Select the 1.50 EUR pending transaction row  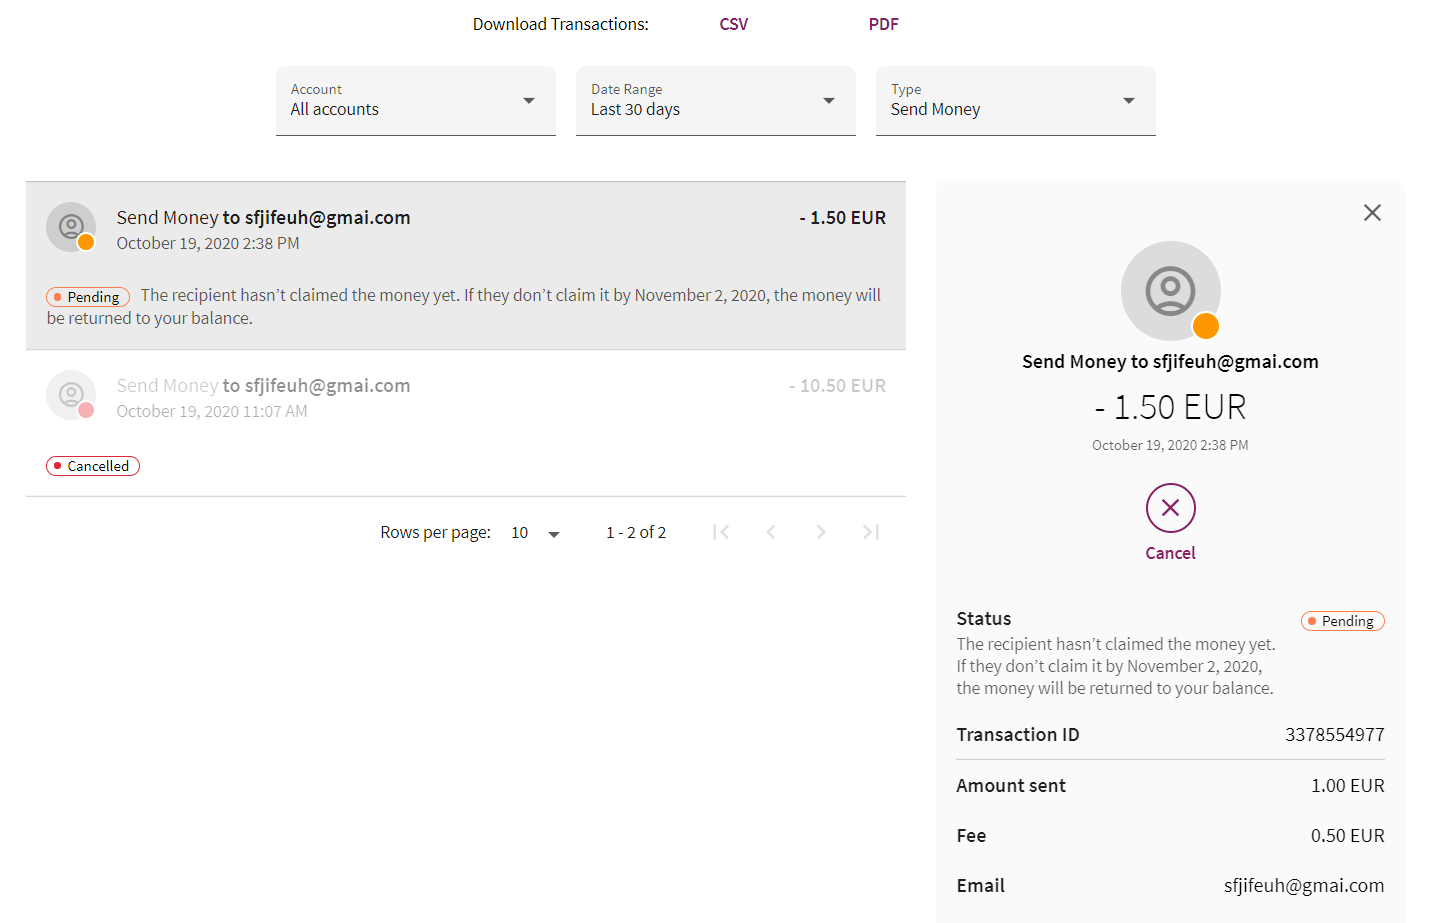coord(466,266)
